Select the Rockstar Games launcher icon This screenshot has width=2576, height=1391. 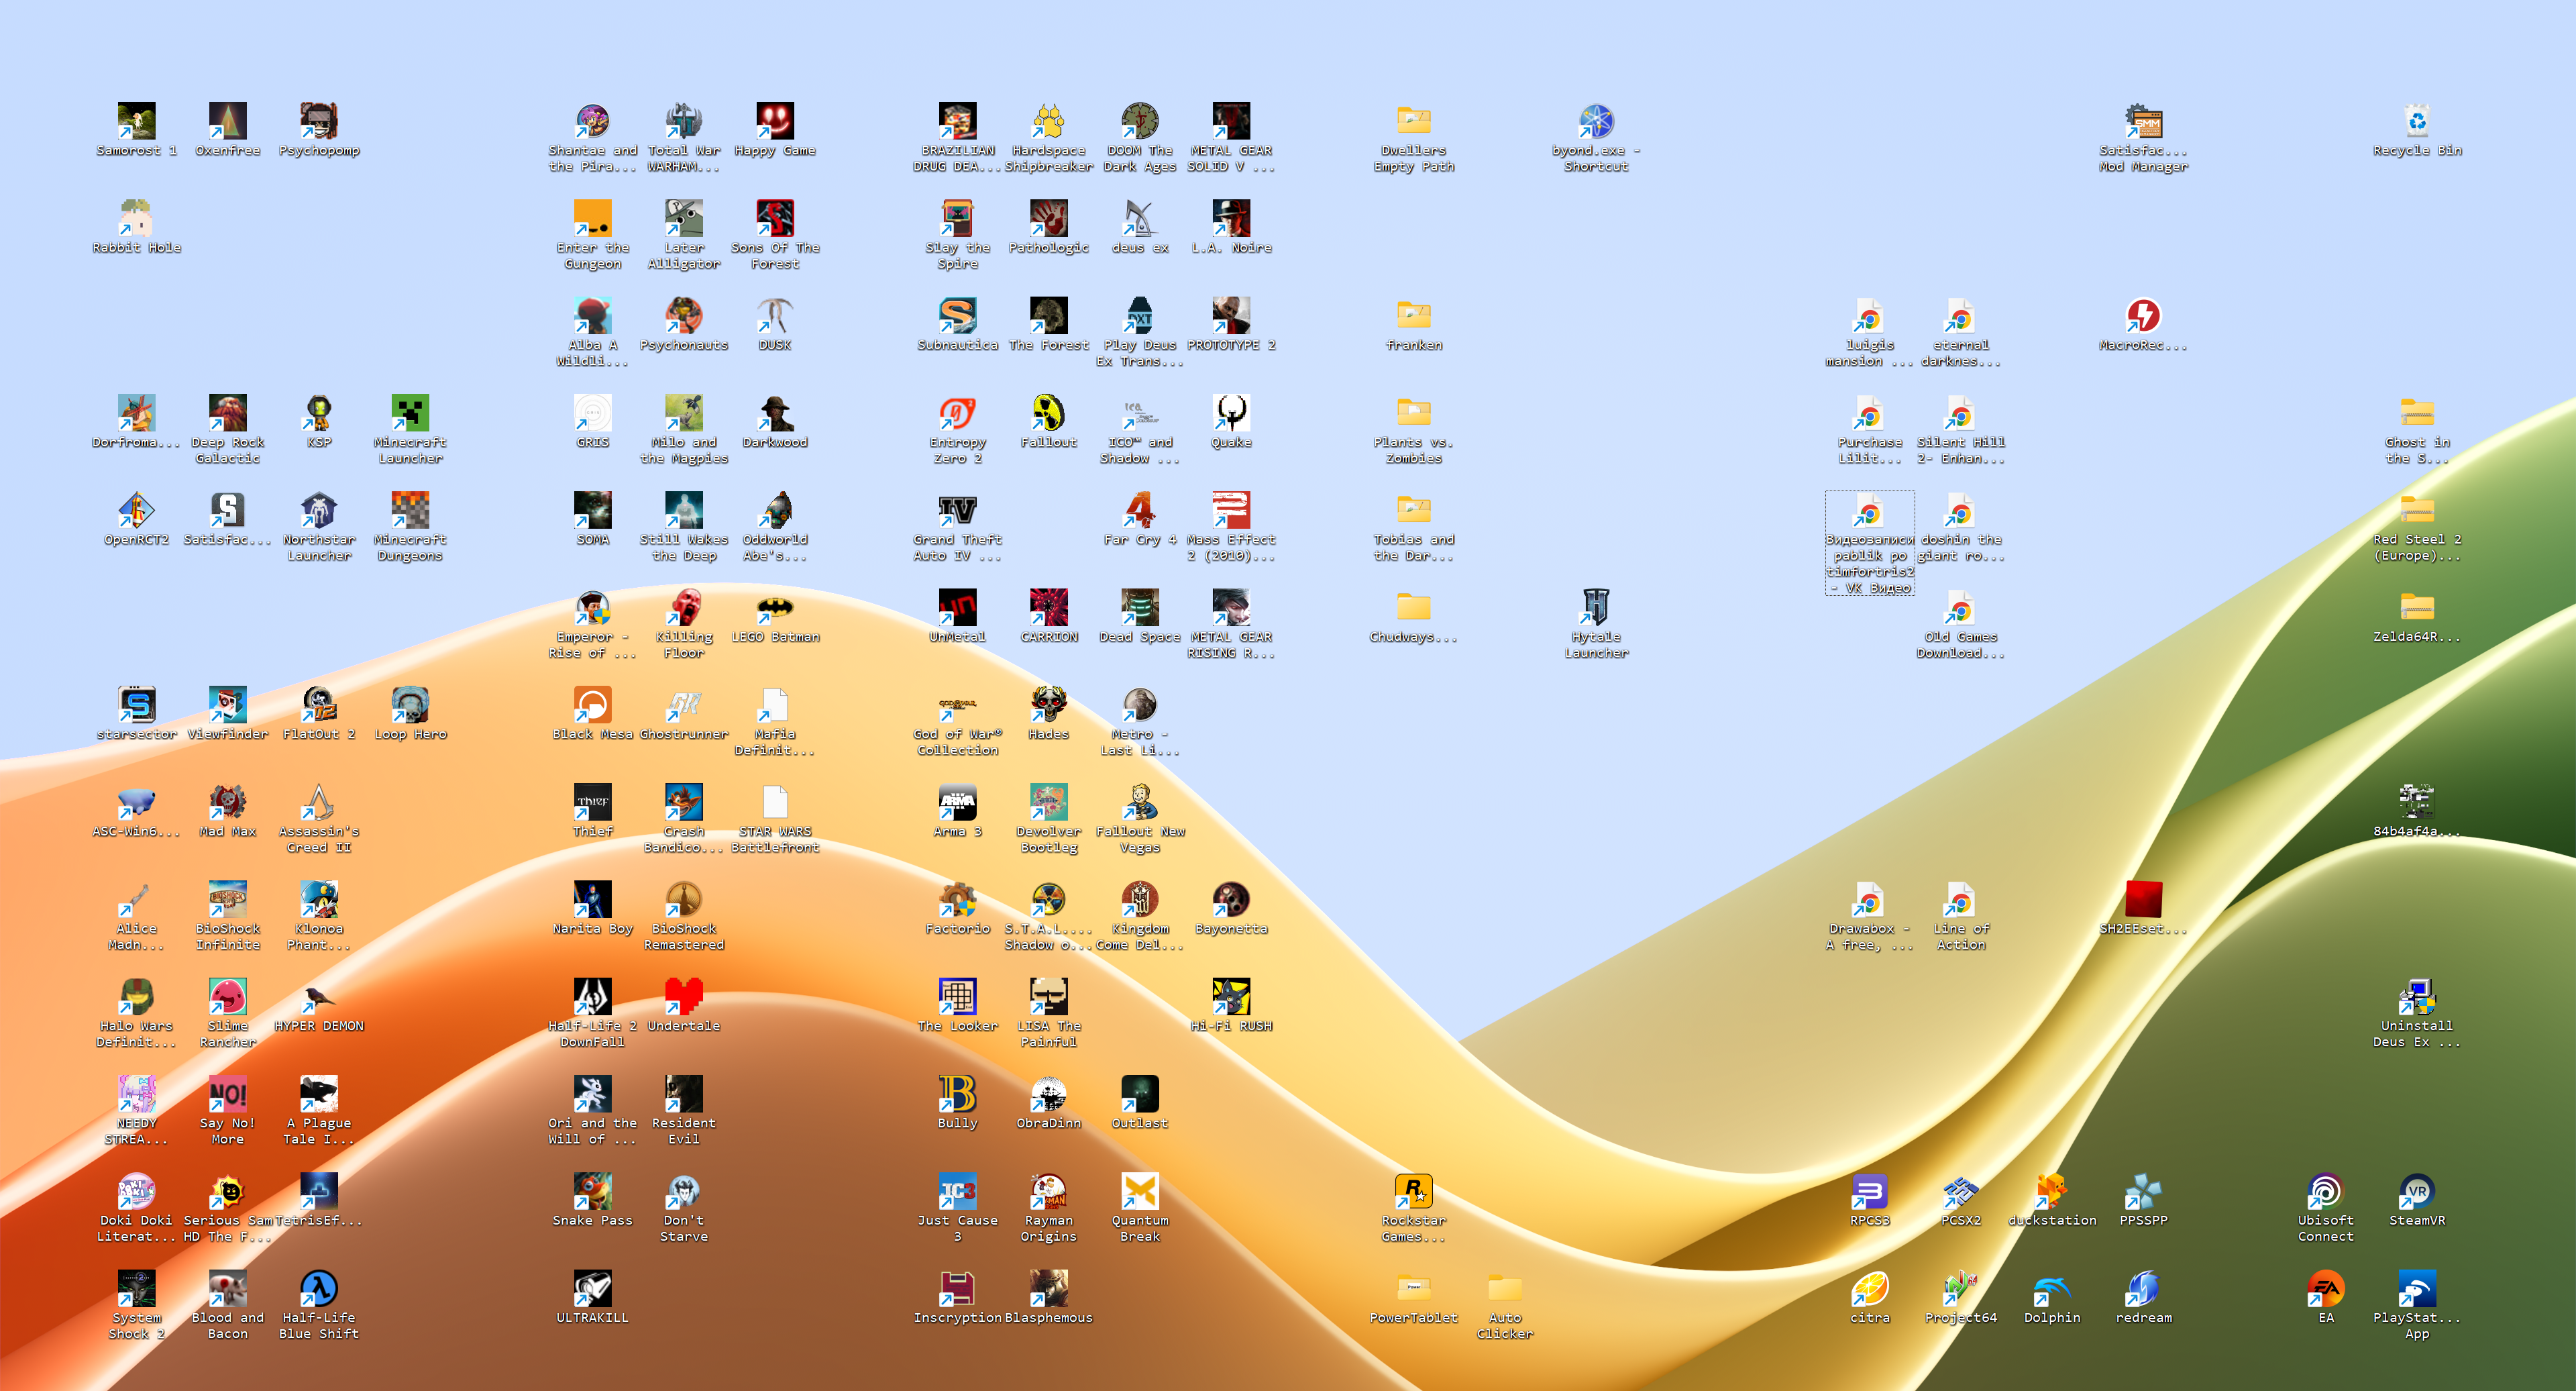click(1413, 1192)
